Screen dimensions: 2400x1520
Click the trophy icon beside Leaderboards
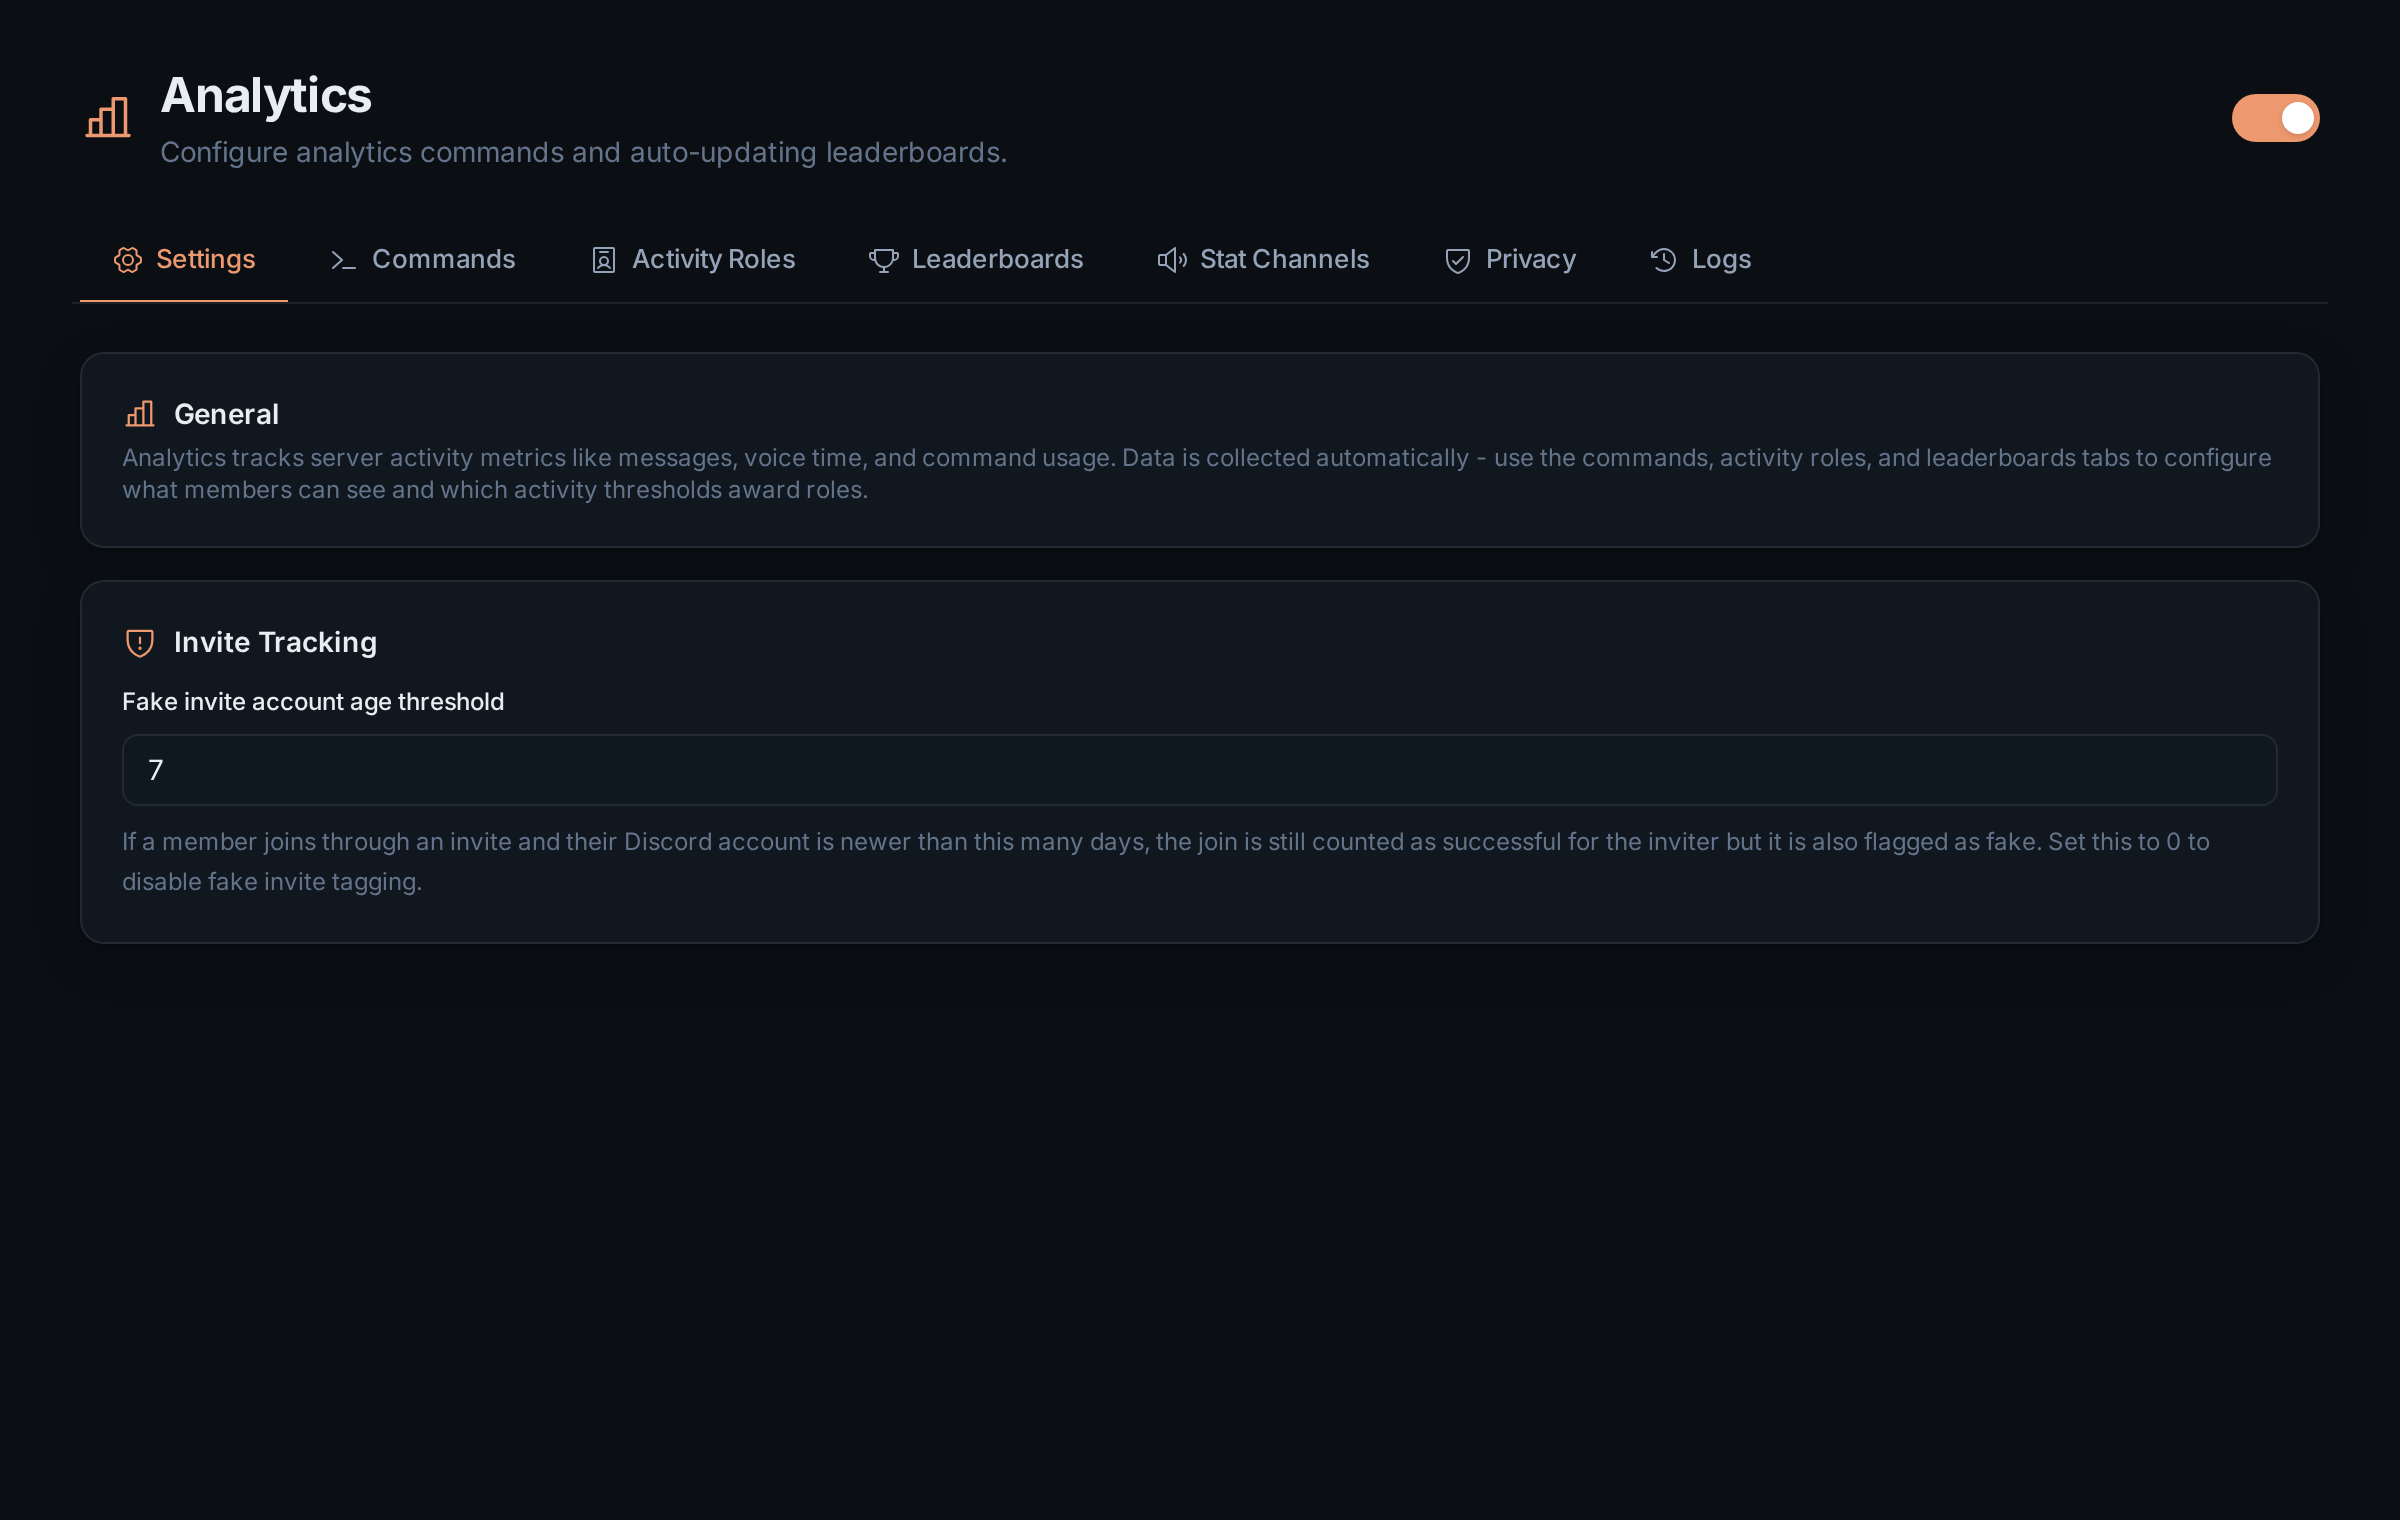(x=884, y=260)
